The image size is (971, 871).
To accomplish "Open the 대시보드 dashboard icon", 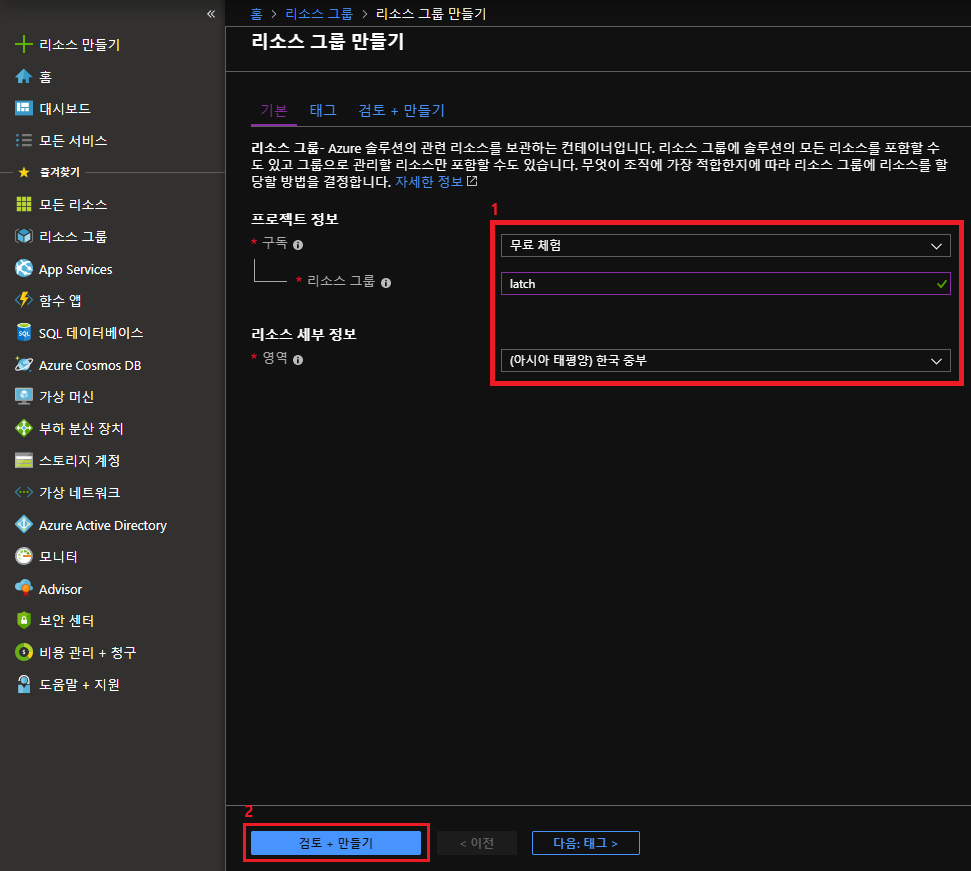I will coord(24,108).
